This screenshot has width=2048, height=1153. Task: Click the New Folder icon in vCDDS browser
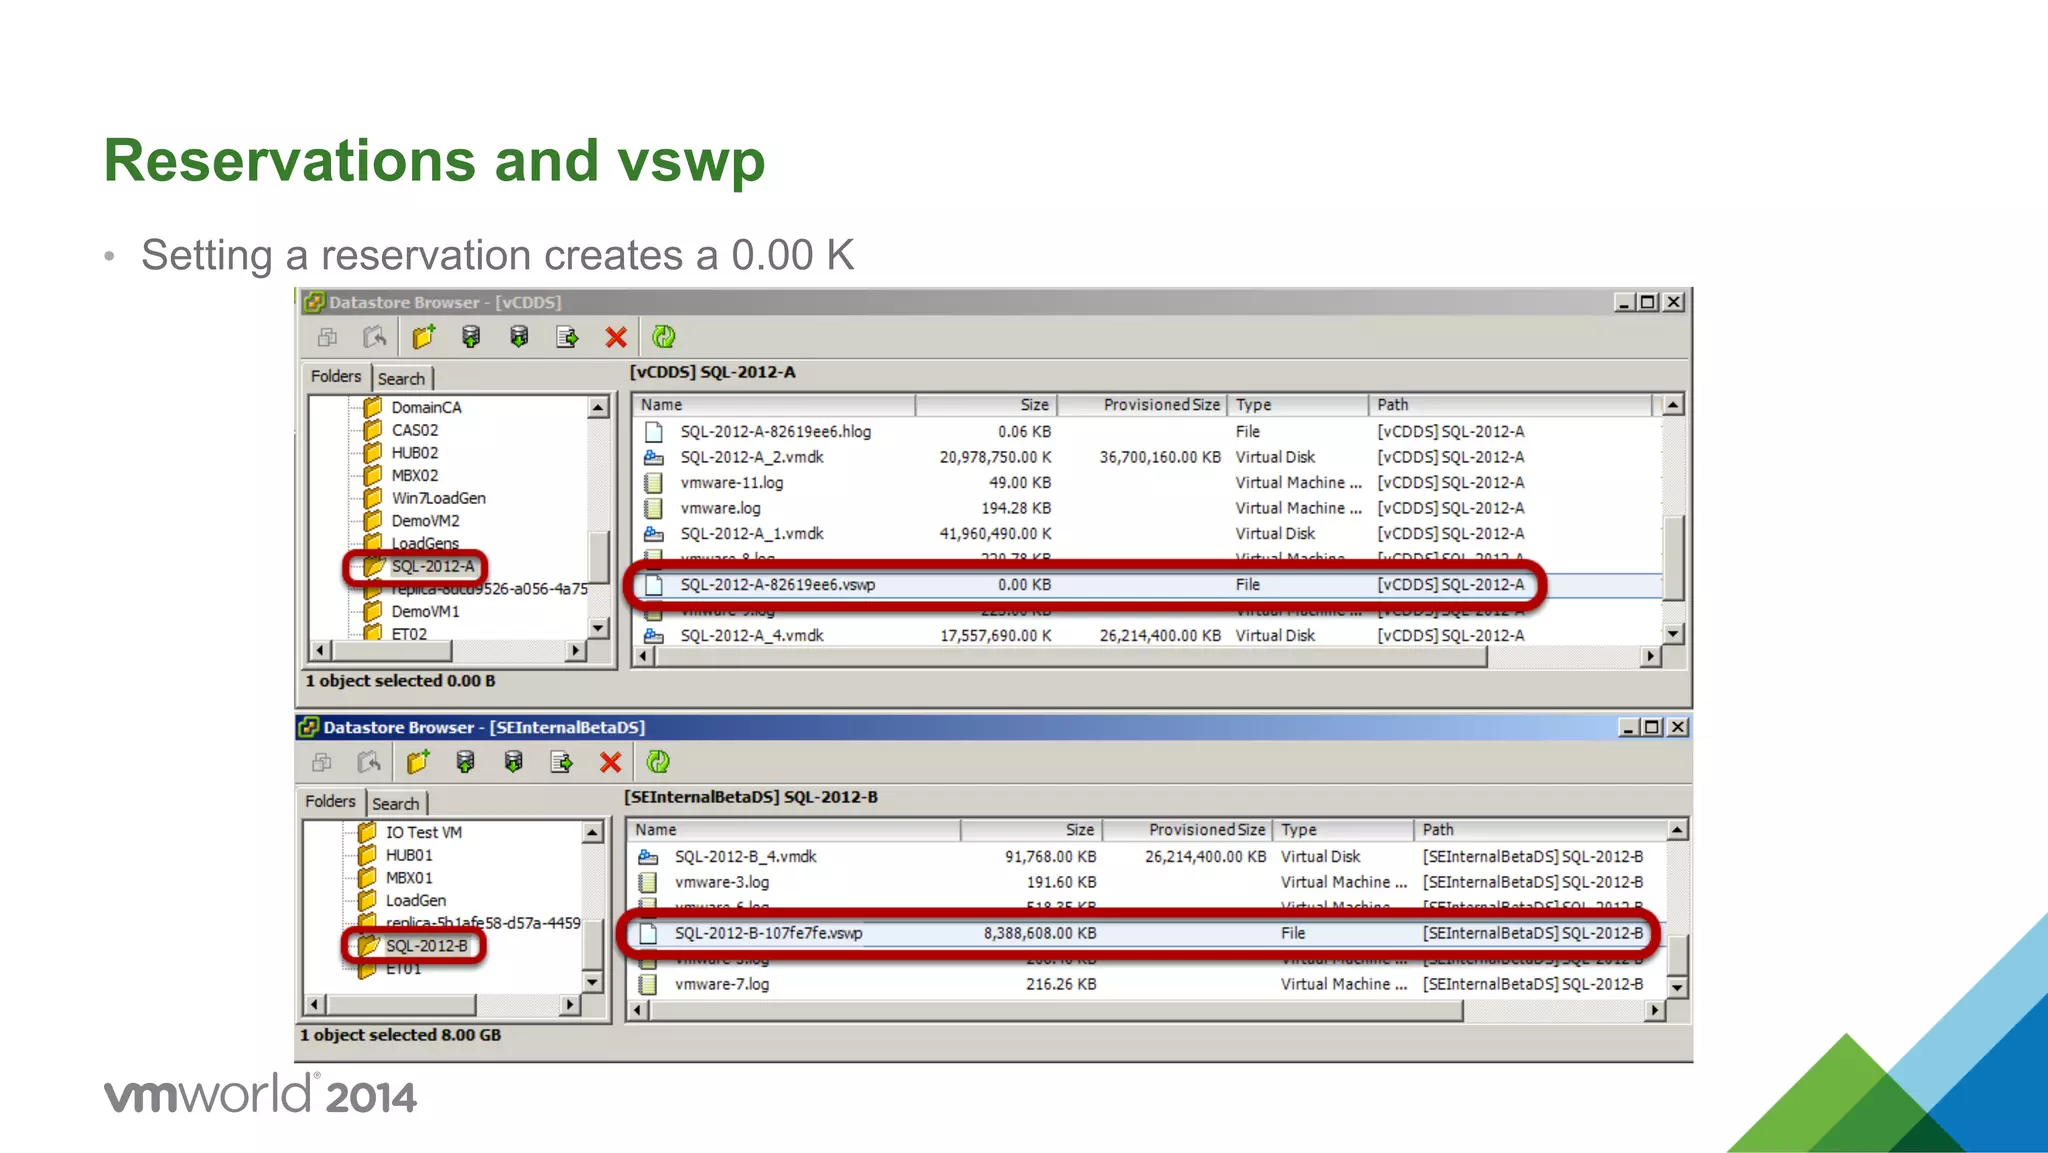pos(424,337)
